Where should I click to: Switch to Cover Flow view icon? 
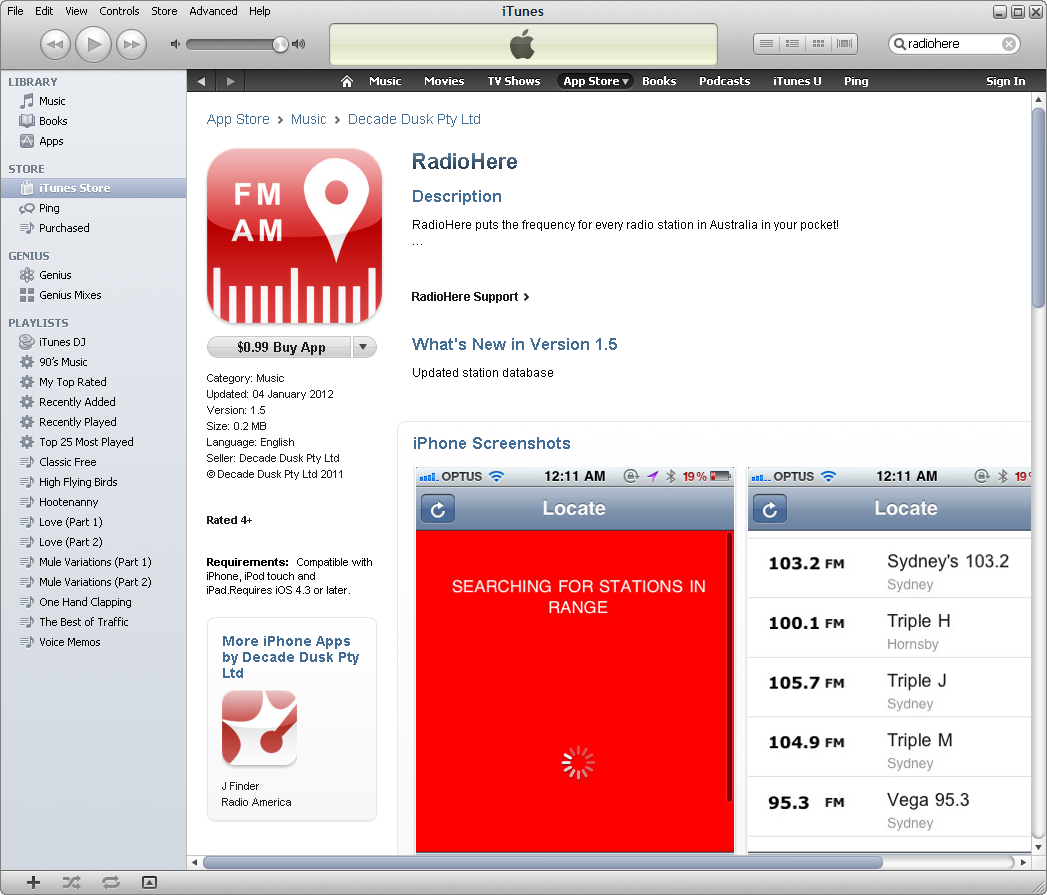pyautogui.click(x=845, y=43)
